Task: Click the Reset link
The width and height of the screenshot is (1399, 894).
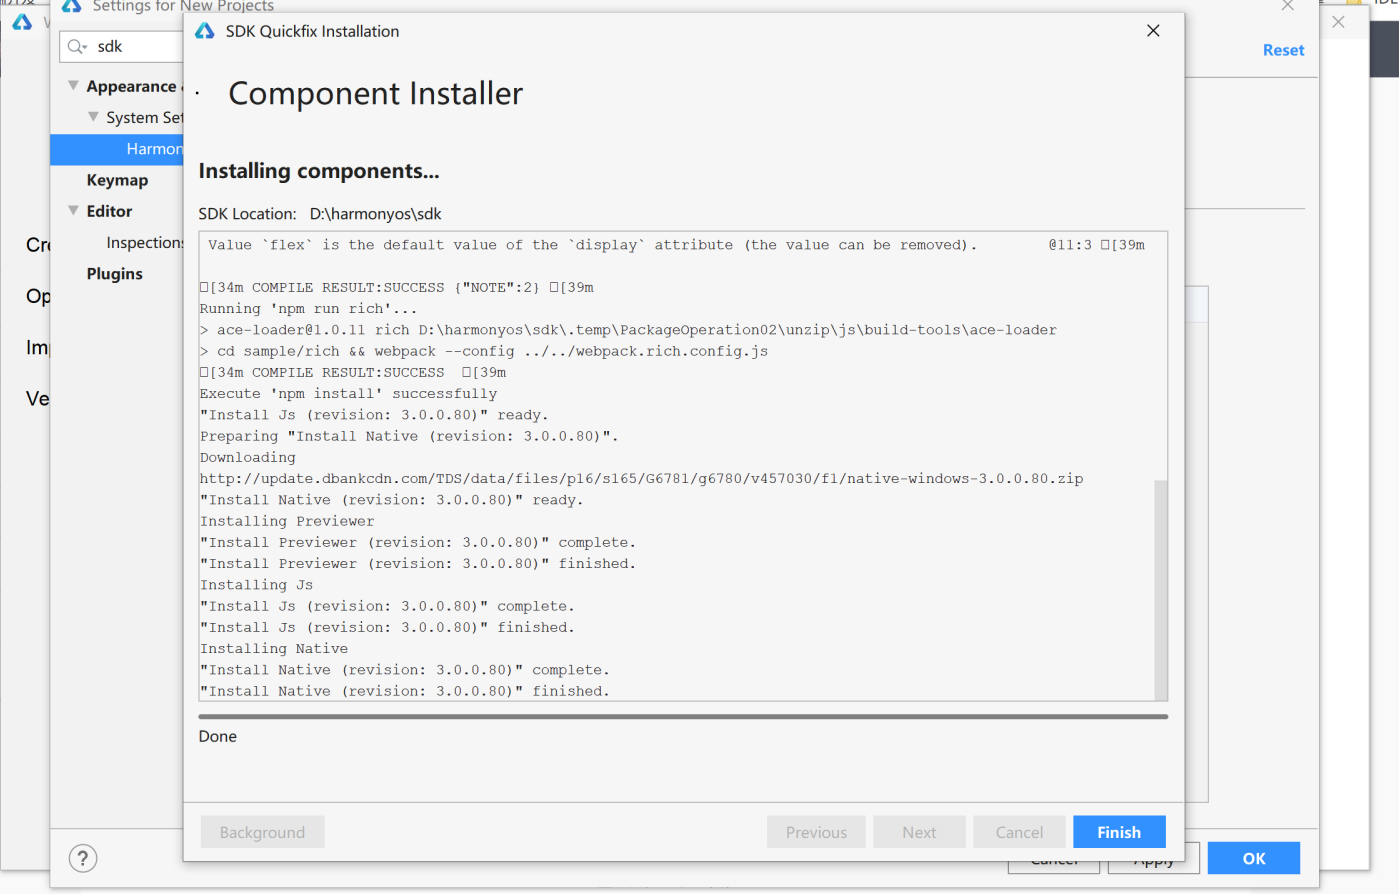Action: click(x=1283, y=50)
